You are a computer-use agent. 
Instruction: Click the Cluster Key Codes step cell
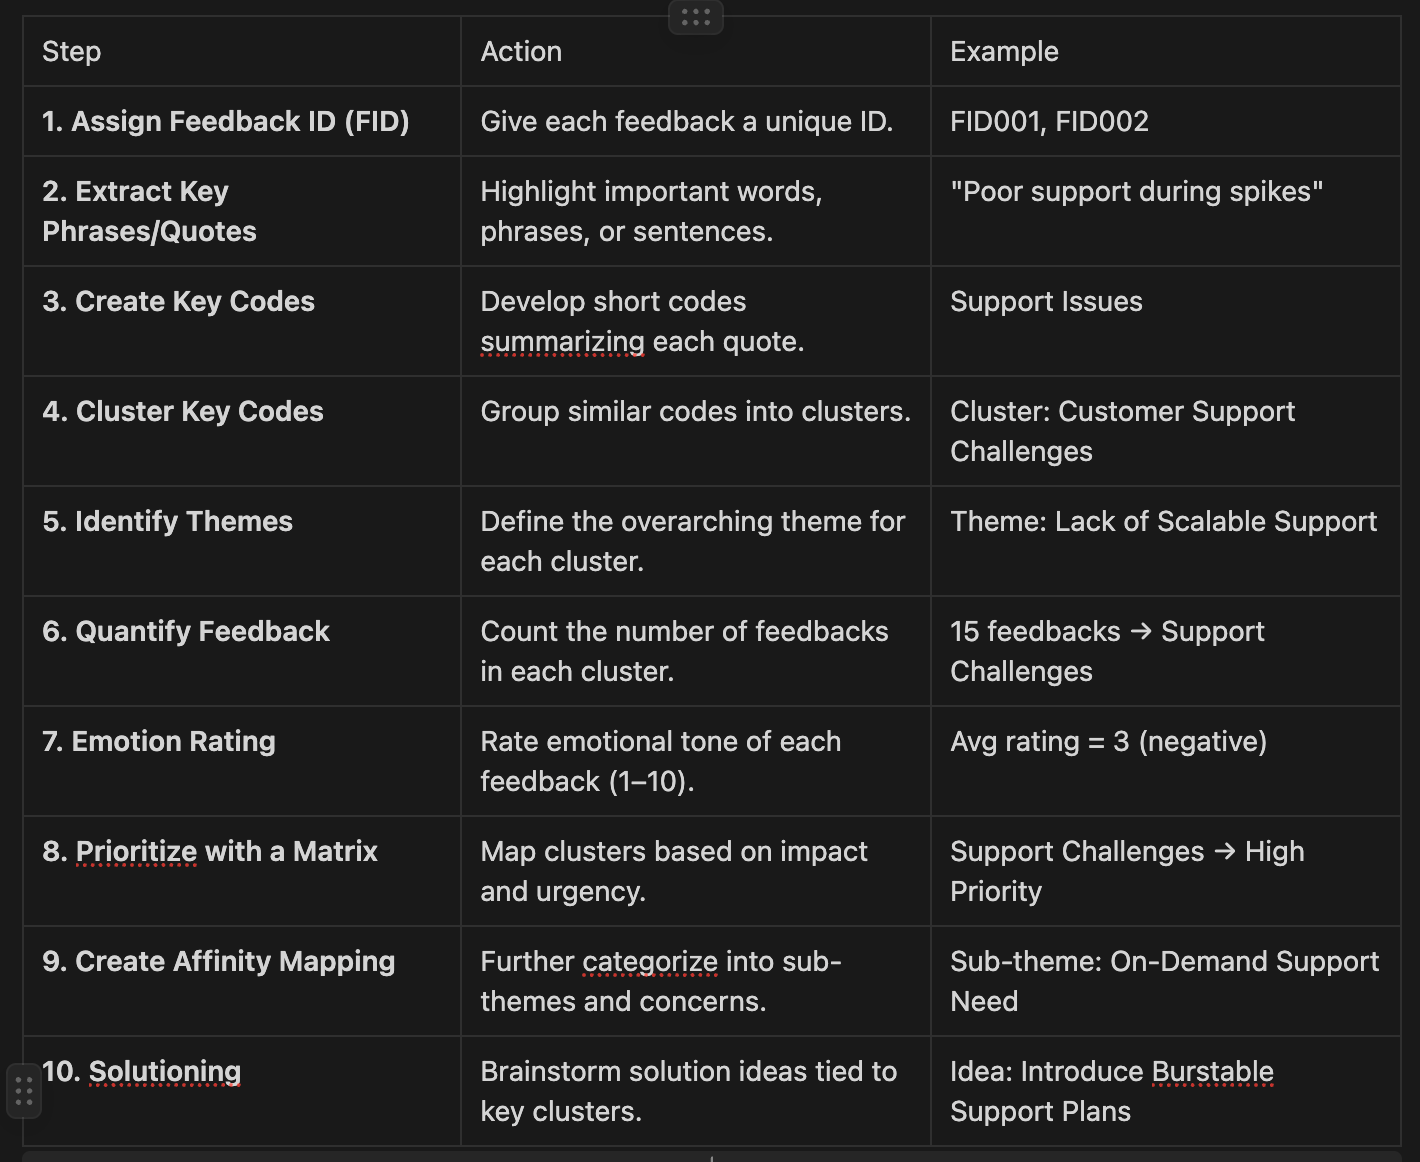pyautogui.click(x=242, y=431)
